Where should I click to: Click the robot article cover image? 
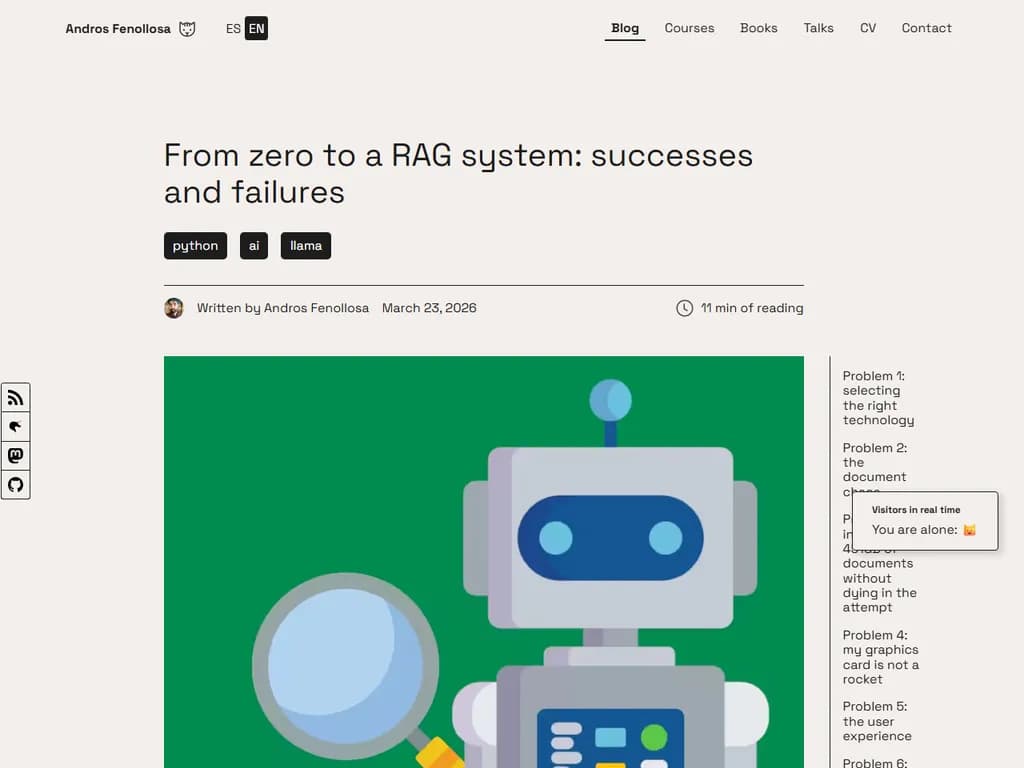pyautogui.click(x=483, y=560)
